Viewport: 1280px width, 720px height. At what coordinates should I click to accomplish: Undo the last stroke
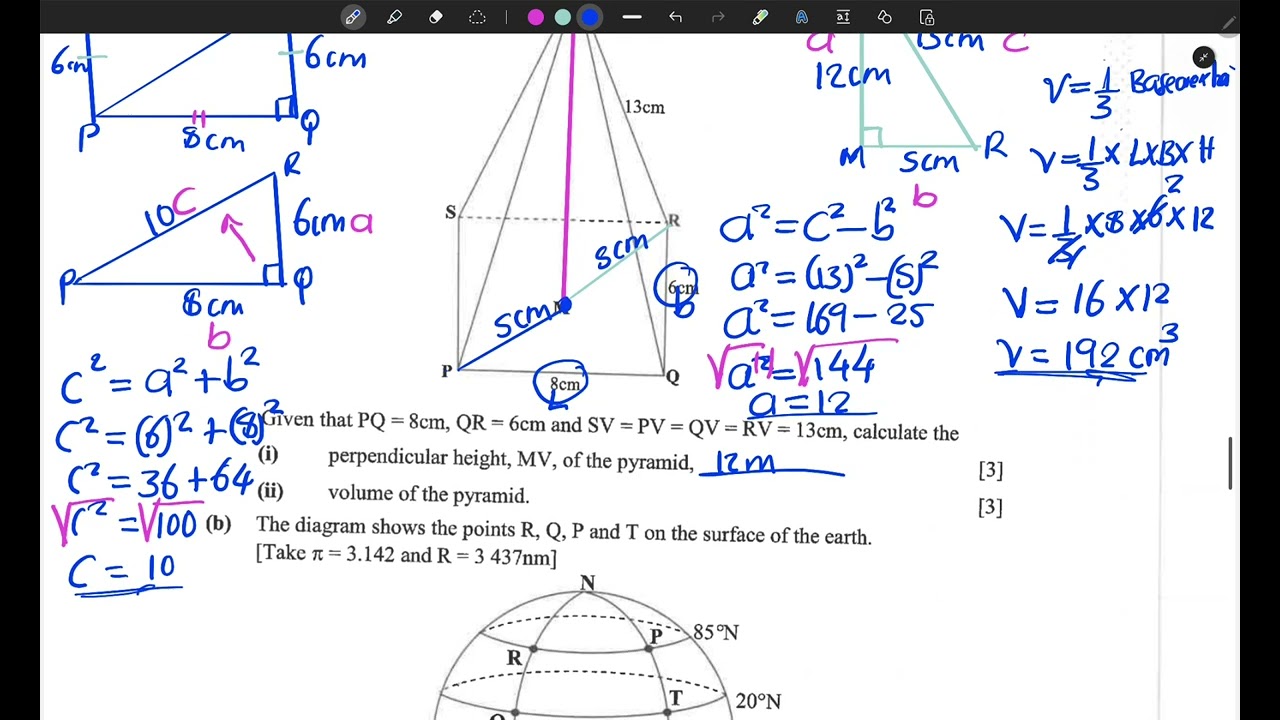tap(675, 17)
